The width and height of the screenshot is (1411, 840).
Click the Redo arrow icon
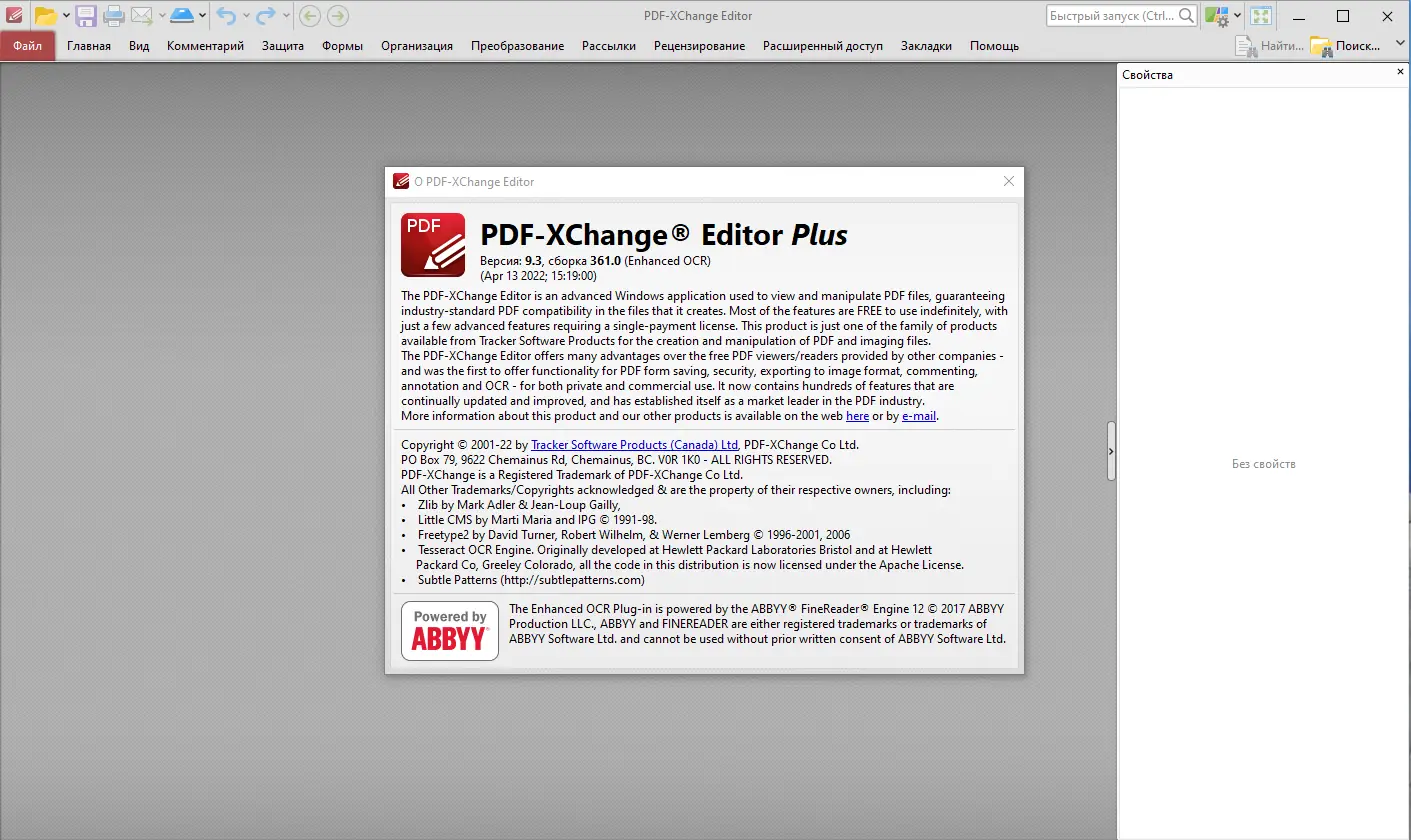click(x=265, y=15)
